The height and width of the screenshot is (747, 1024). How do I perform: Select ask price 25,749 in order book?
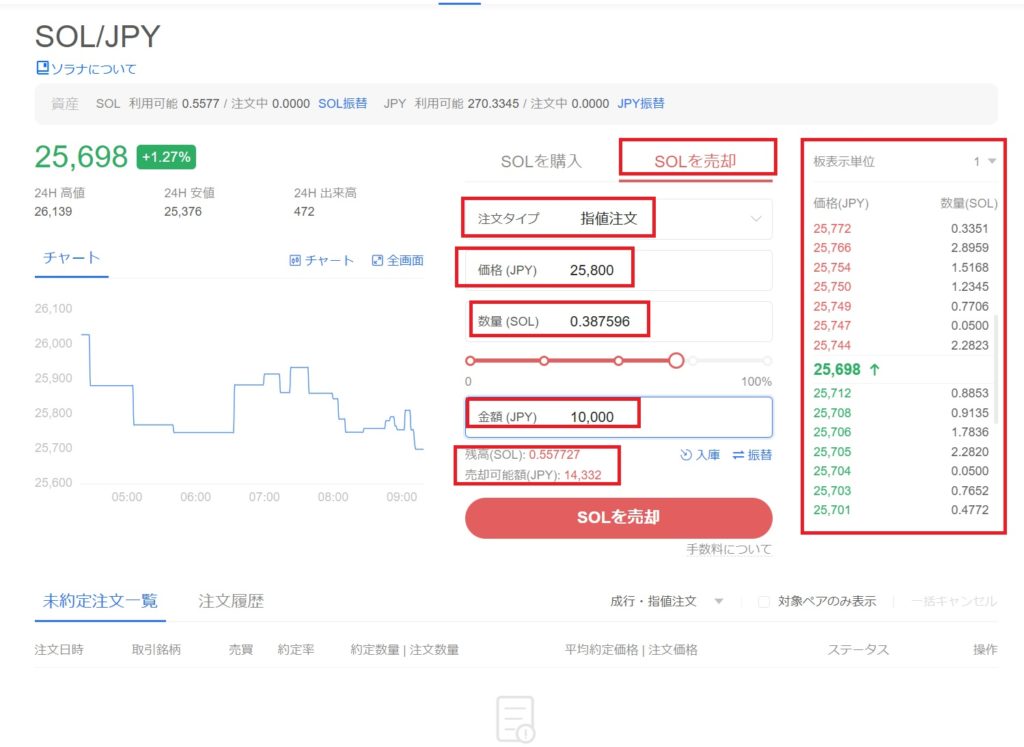click(x=832, y=306)
